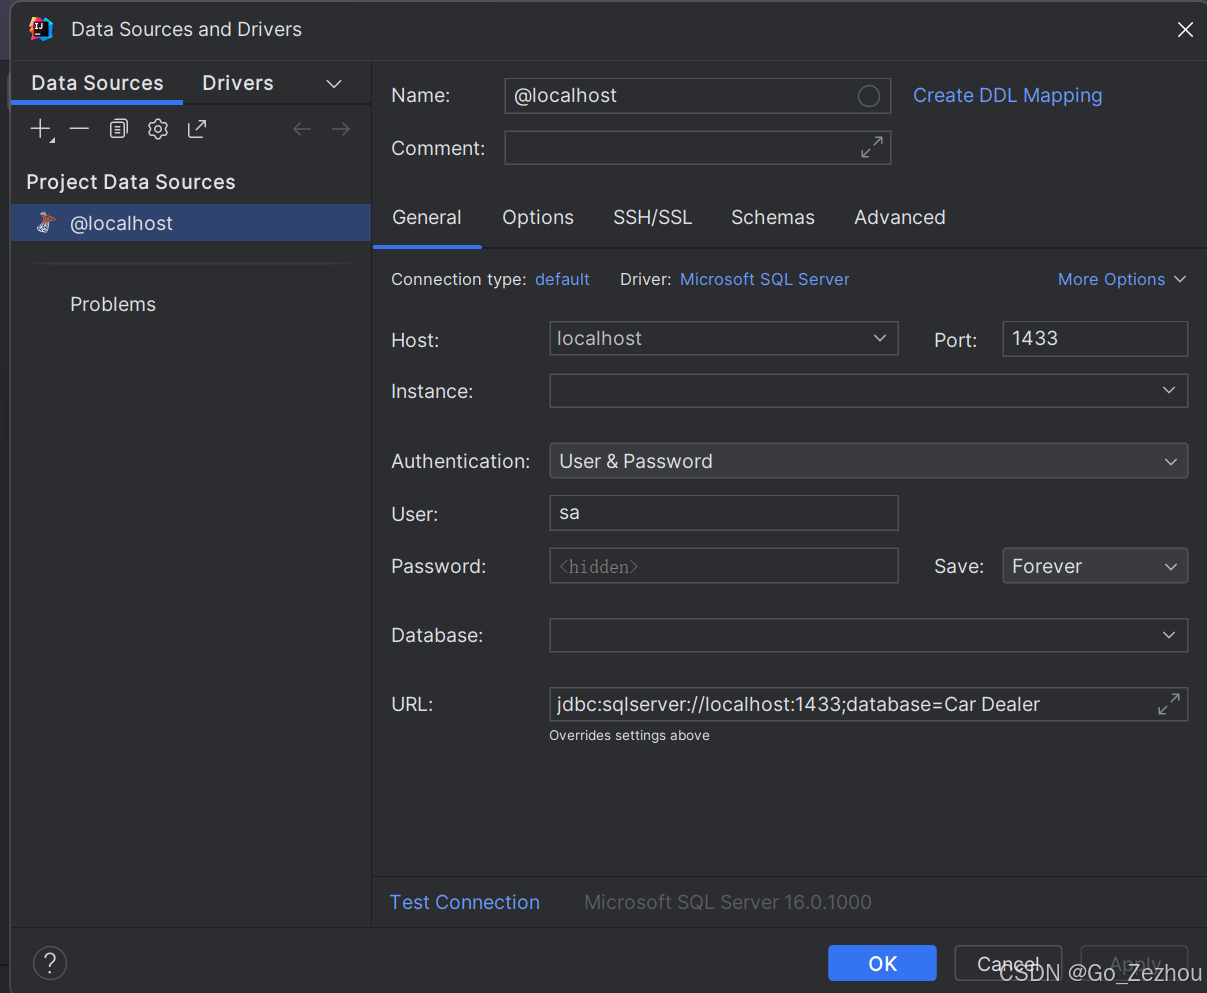Add a new data source with plus icon

click(x=40, y=129)
